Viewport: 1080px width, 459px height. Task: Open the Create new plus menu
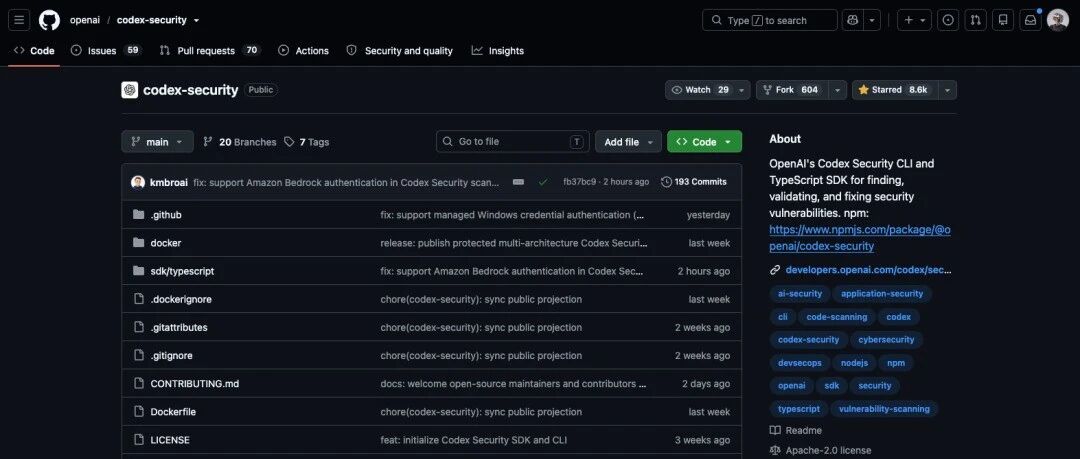coord(915,20)
